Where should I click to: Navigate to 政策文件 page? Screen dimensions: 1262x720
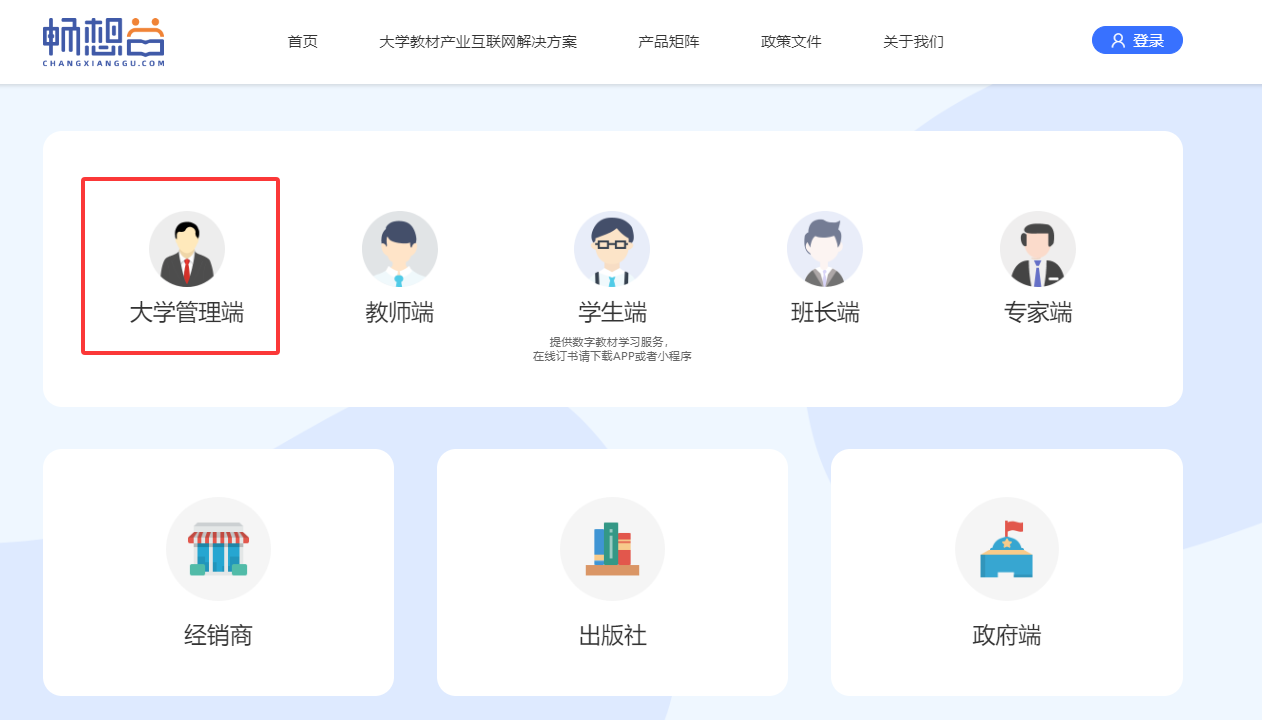click(791, 42)
